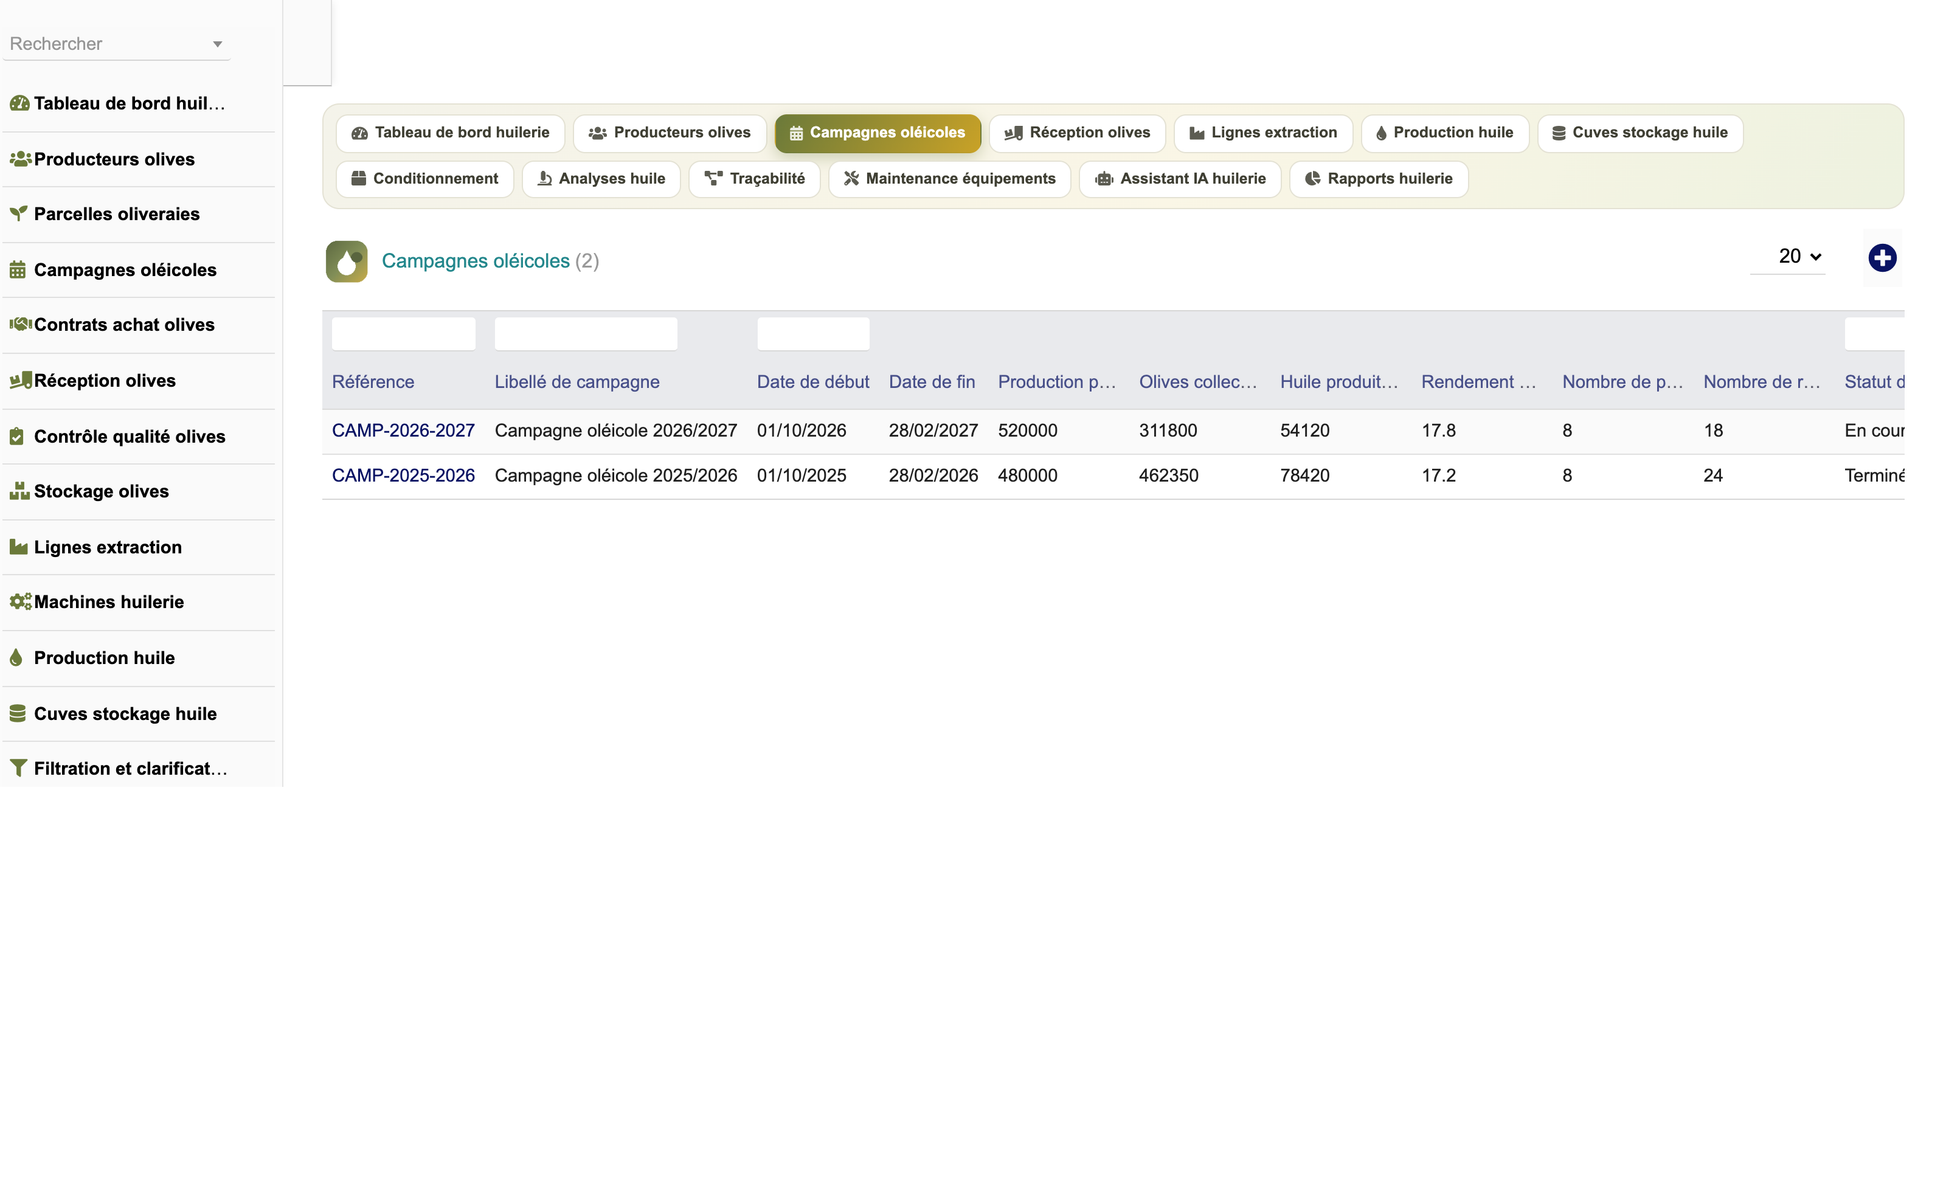Click the date '28/02/2027' cell
This screenshot has height=1204, width=1946.
coord(933,431)
